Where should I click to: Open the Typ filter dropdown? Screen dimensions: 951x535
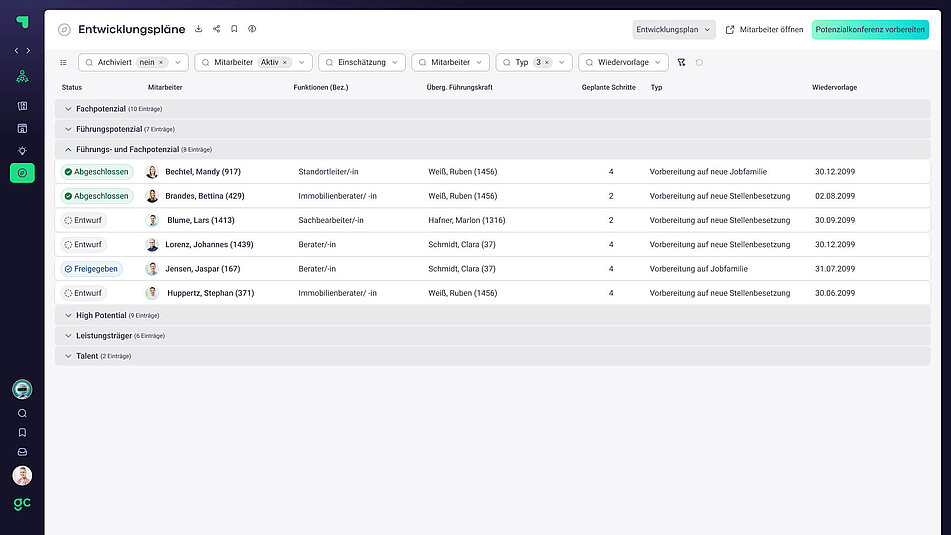562,62
